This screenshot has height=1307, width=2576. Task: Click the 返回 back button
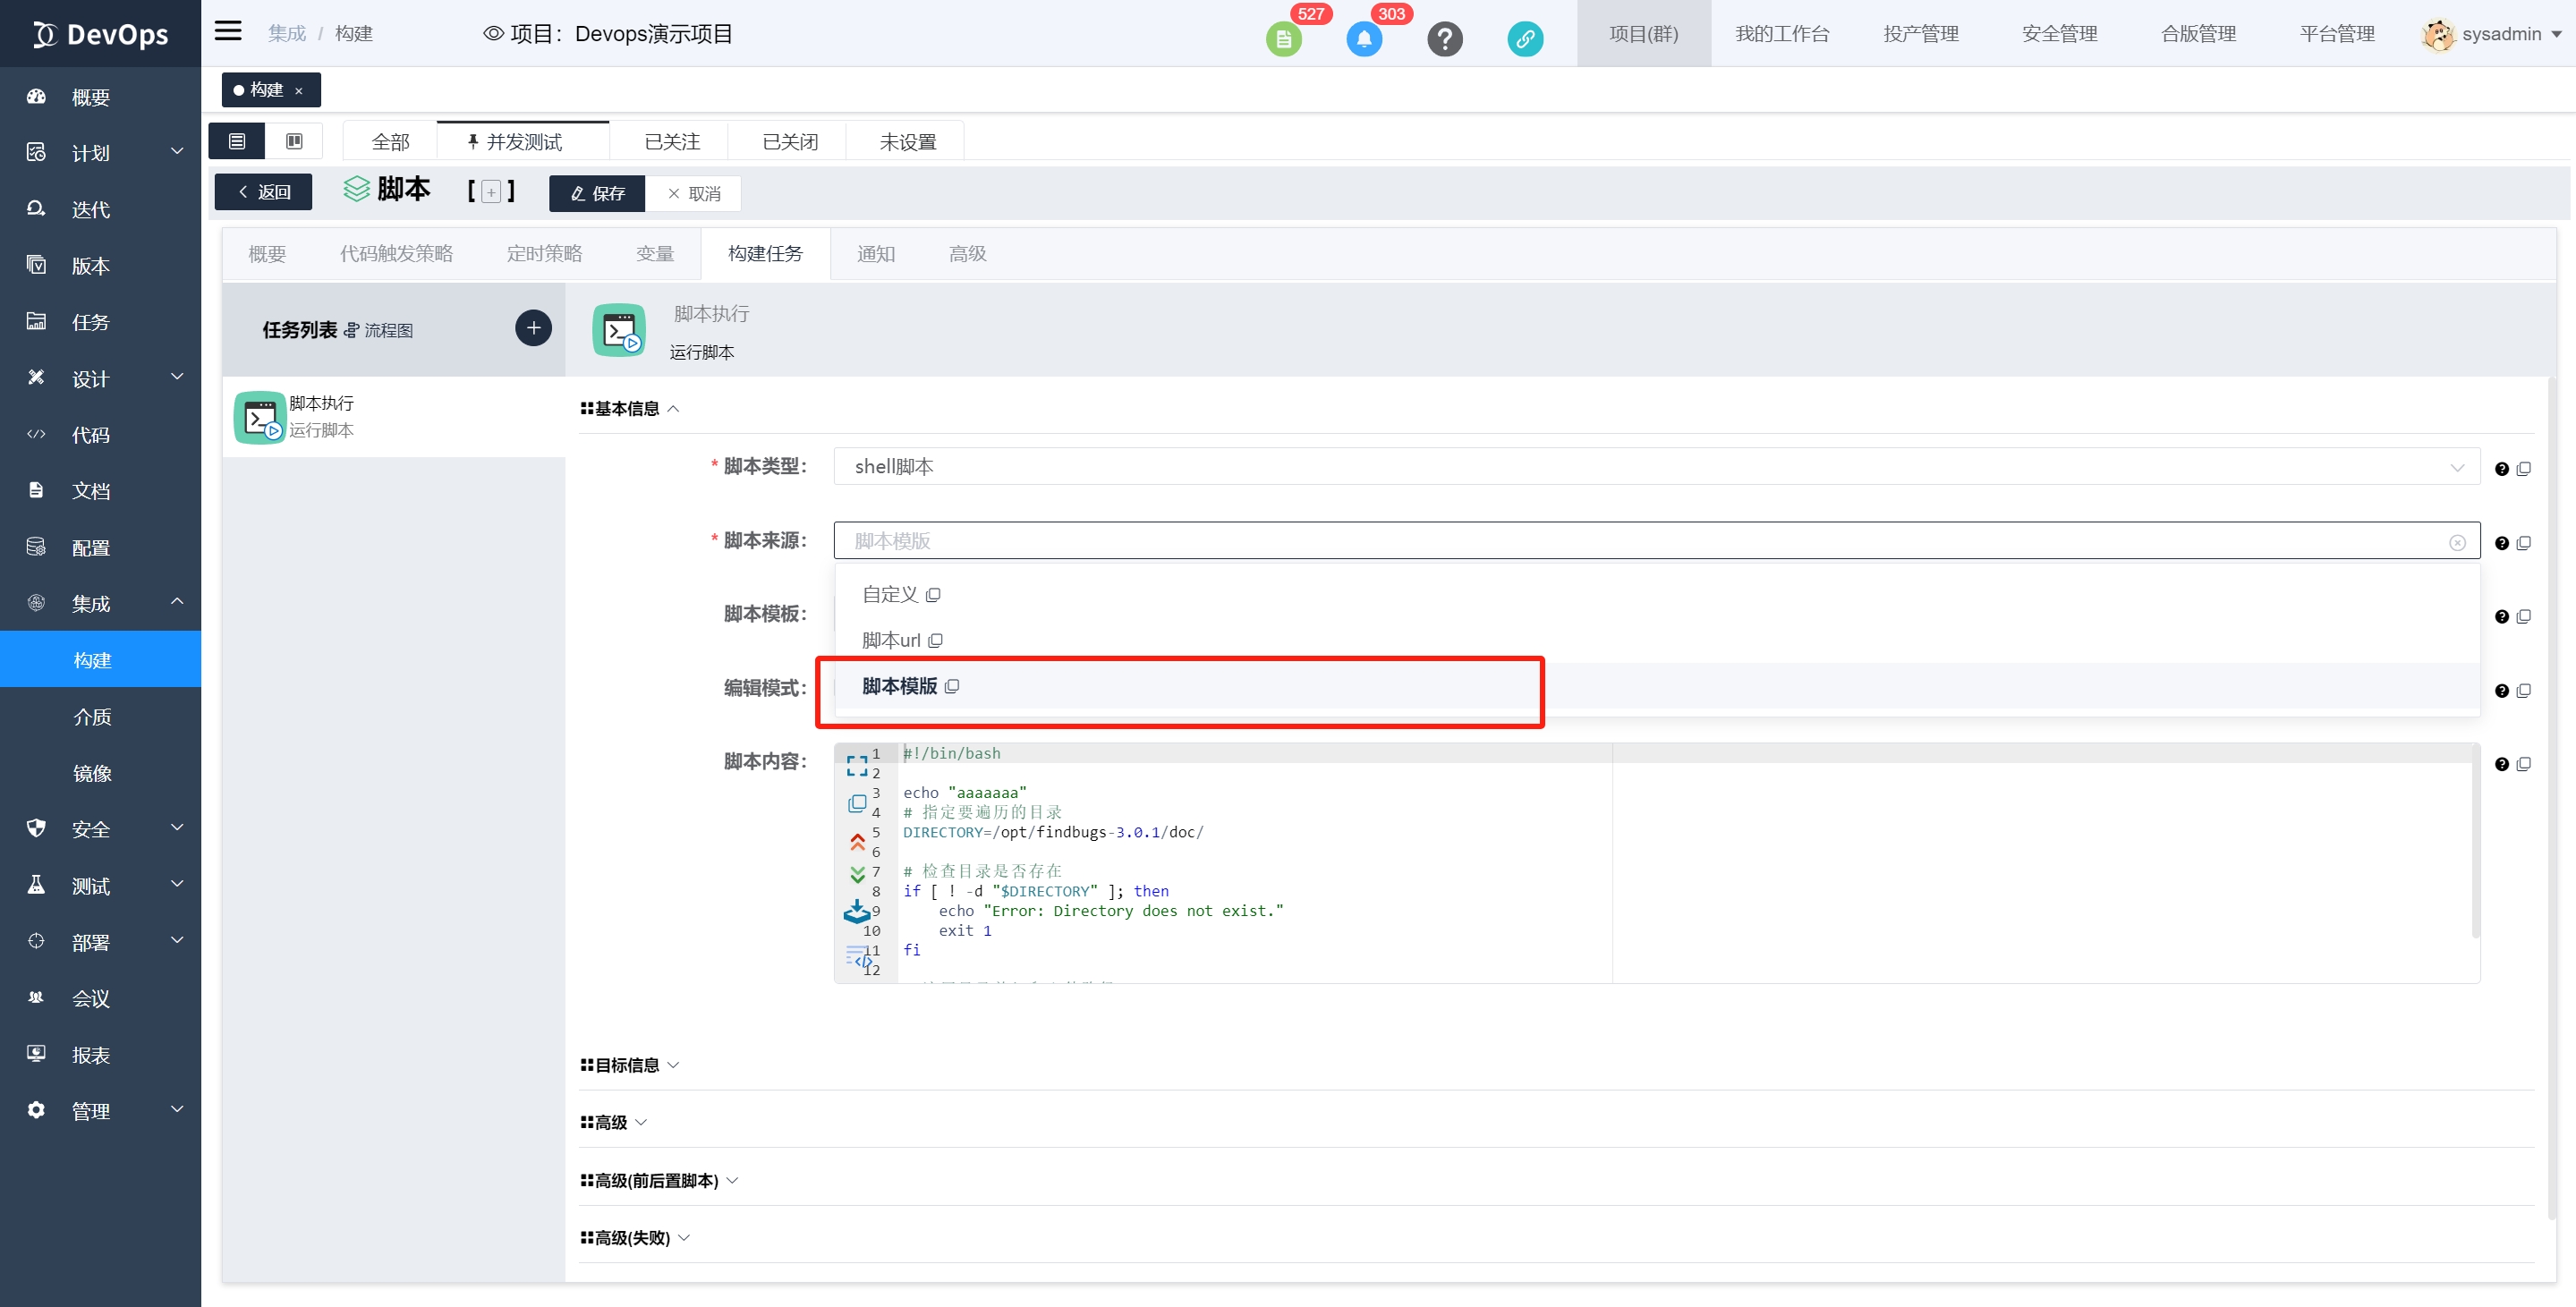coord(264,192)
